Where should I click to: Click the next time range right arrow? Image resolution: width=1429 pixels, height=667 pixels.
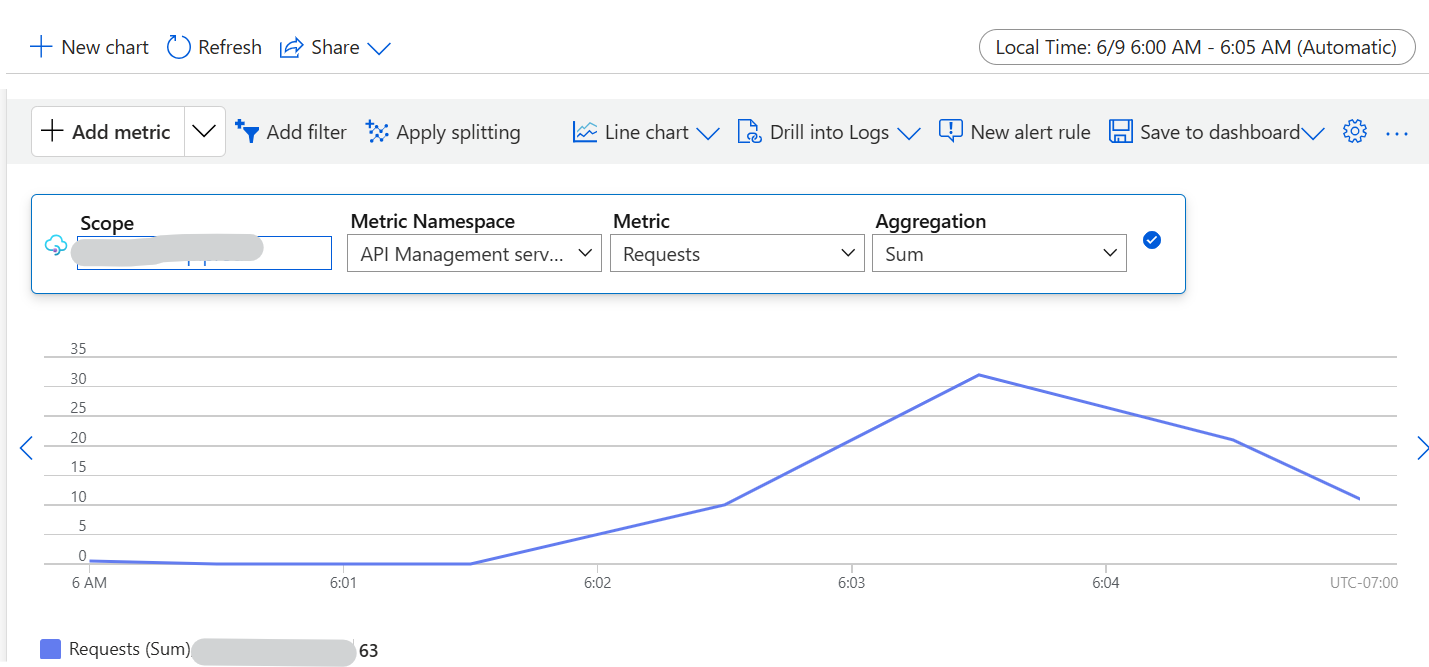click(x=1422, y=448)
